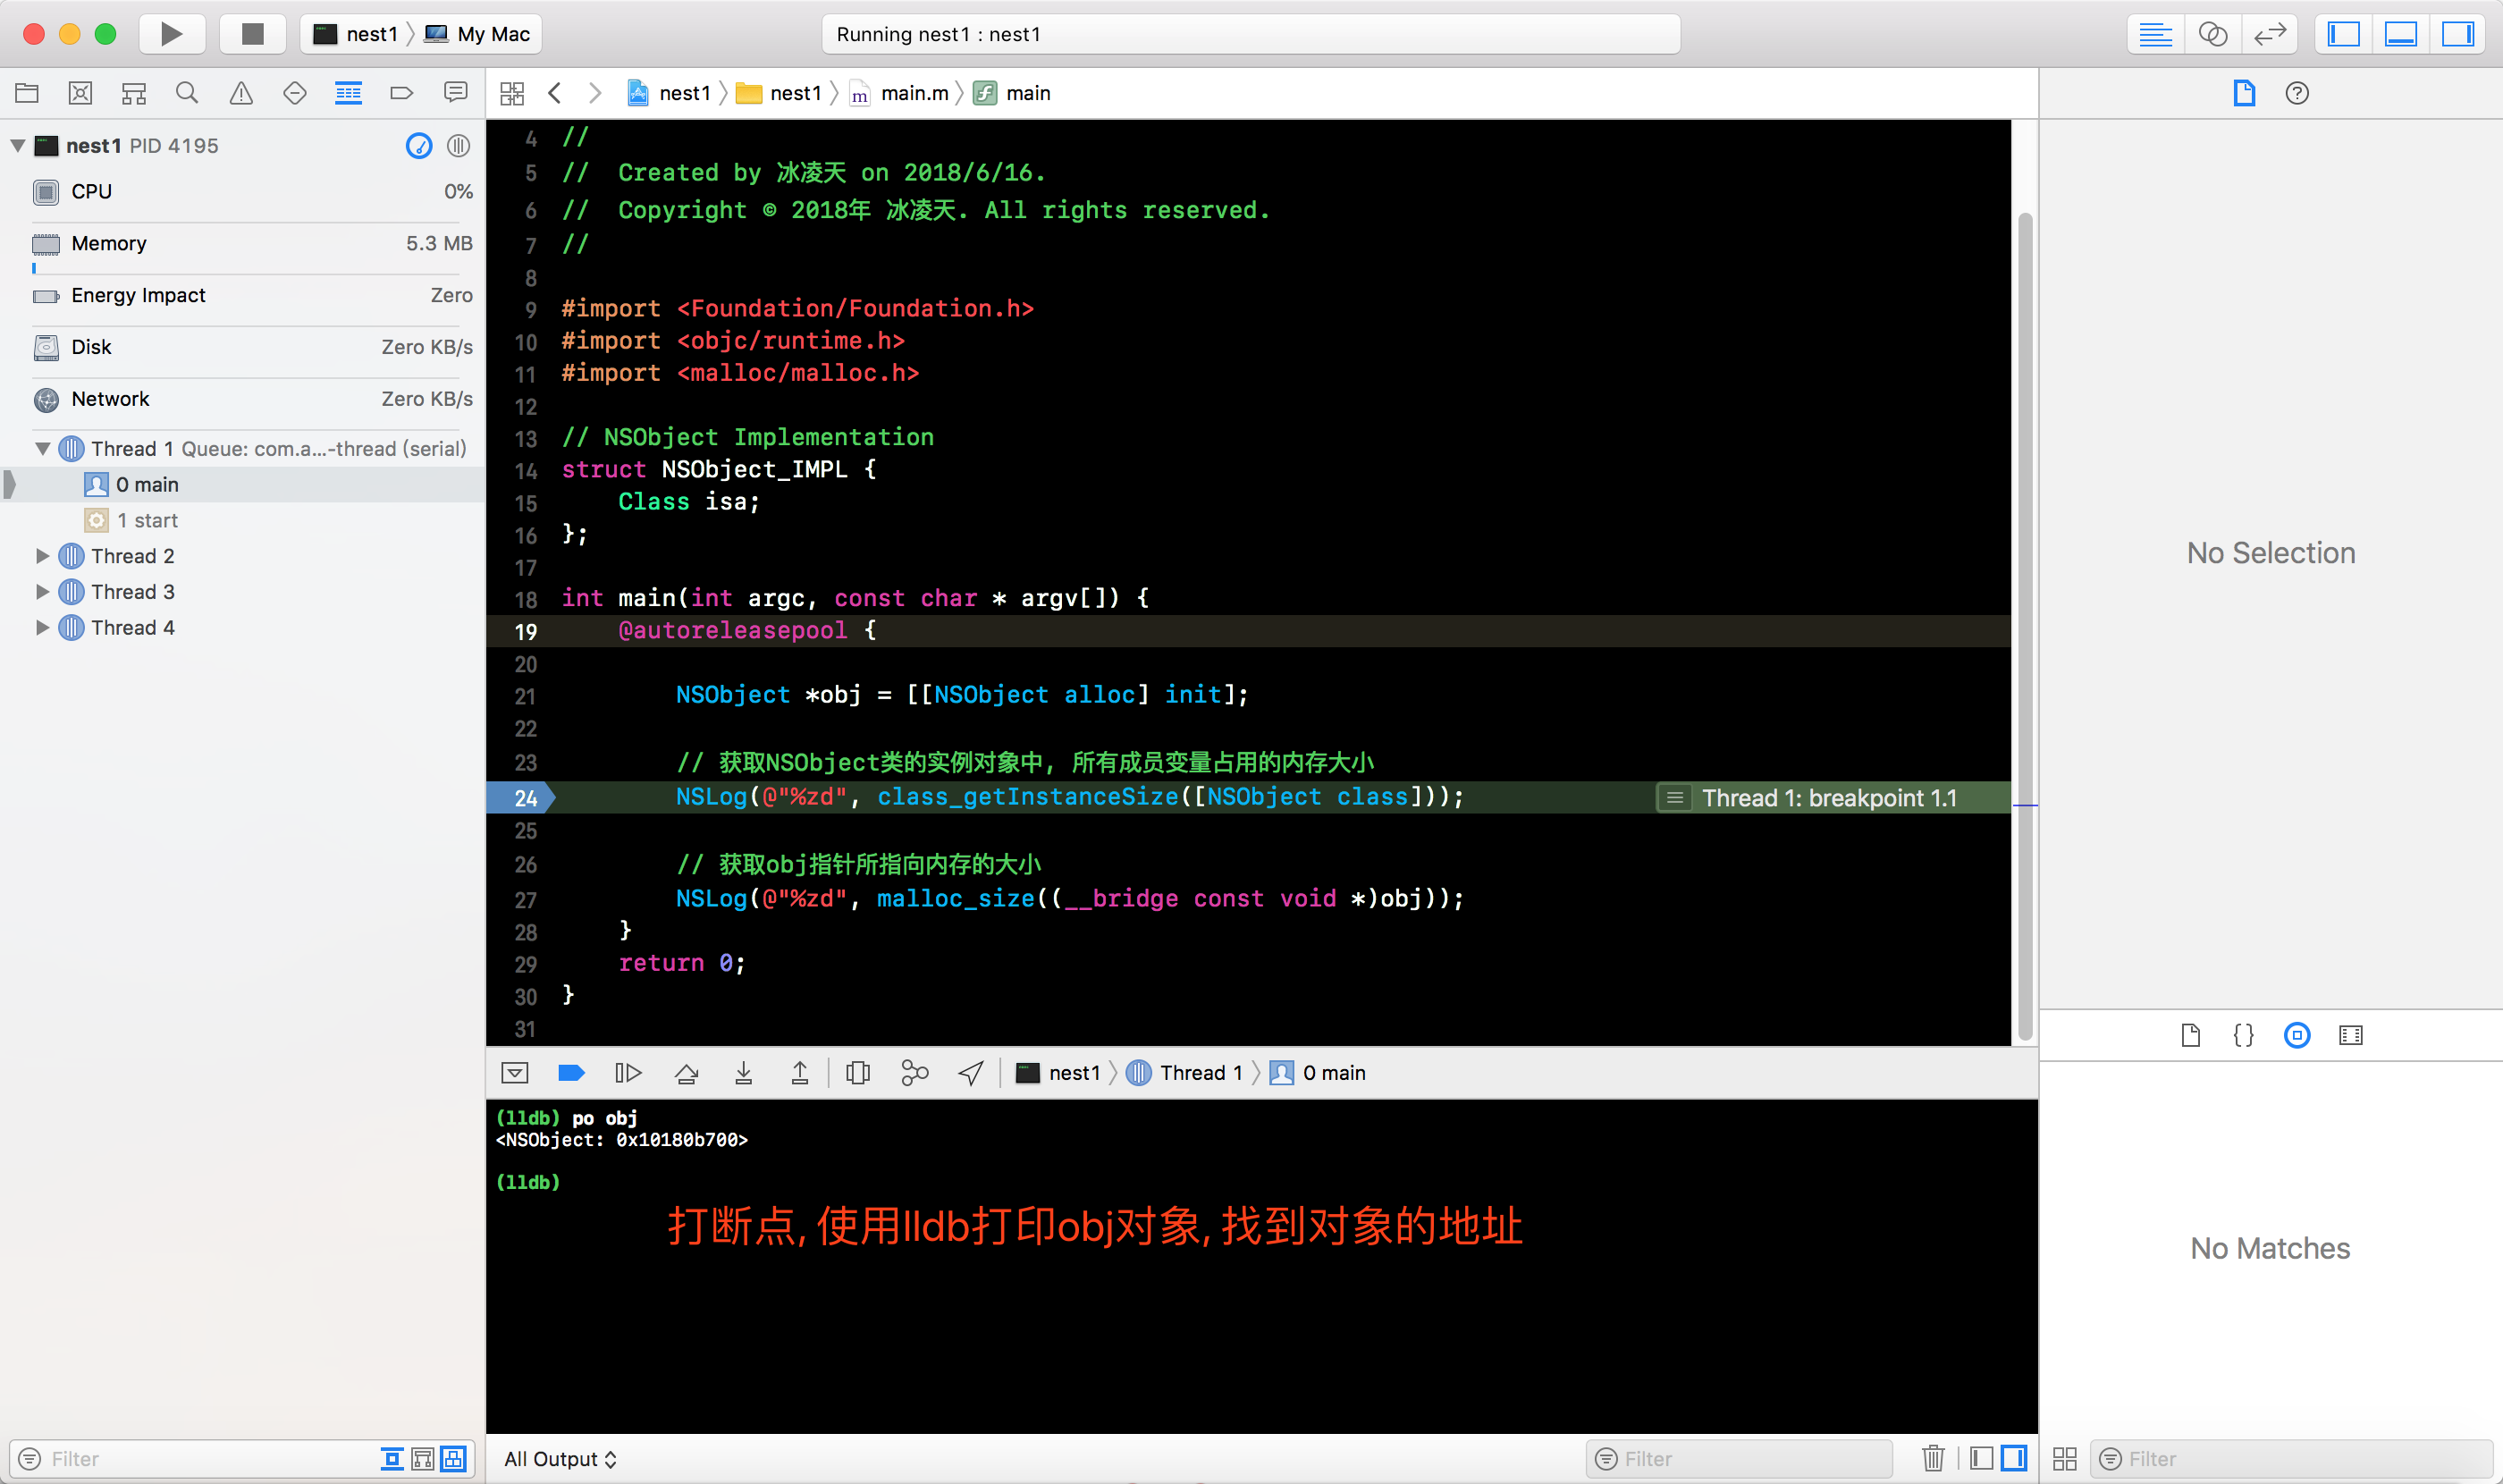Clear the console with trash icon

tap(1932, 1458)
